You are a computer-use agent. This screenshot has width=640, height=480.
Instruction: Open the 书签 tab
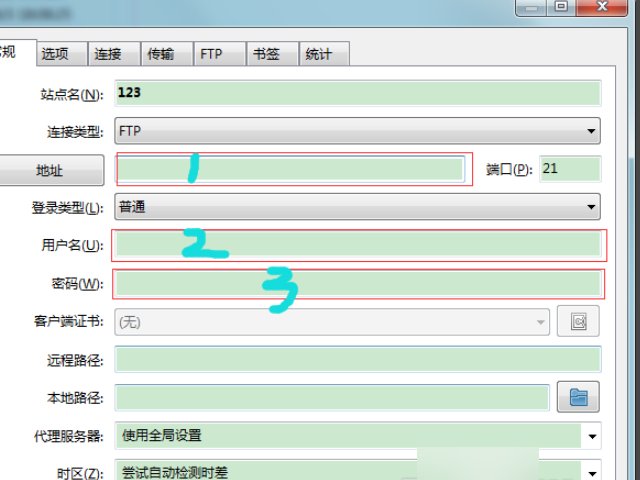(272, 53)
